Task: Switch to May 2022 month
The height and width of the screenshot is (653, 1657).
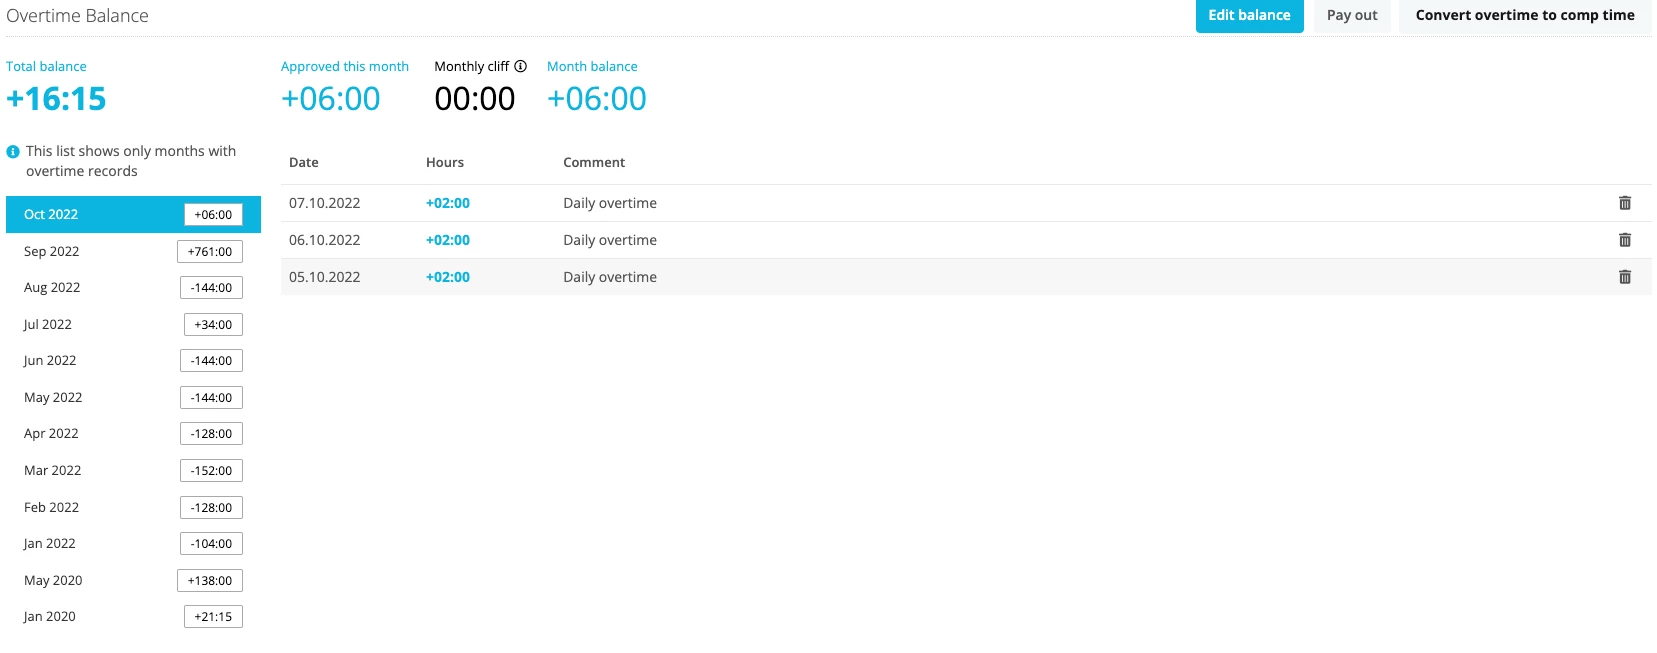Action: pos(133,397)
